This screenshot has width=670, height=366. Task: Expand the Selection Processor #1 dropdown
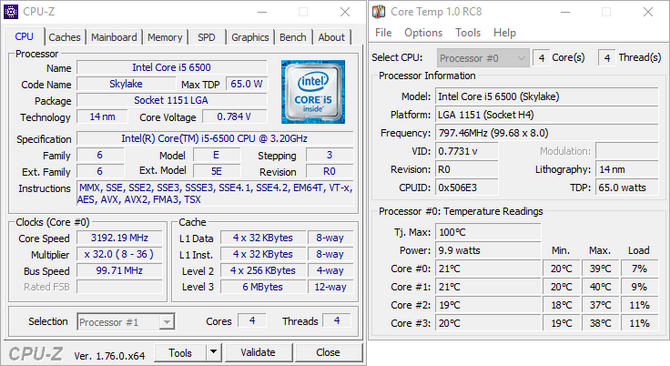point(126,322)
